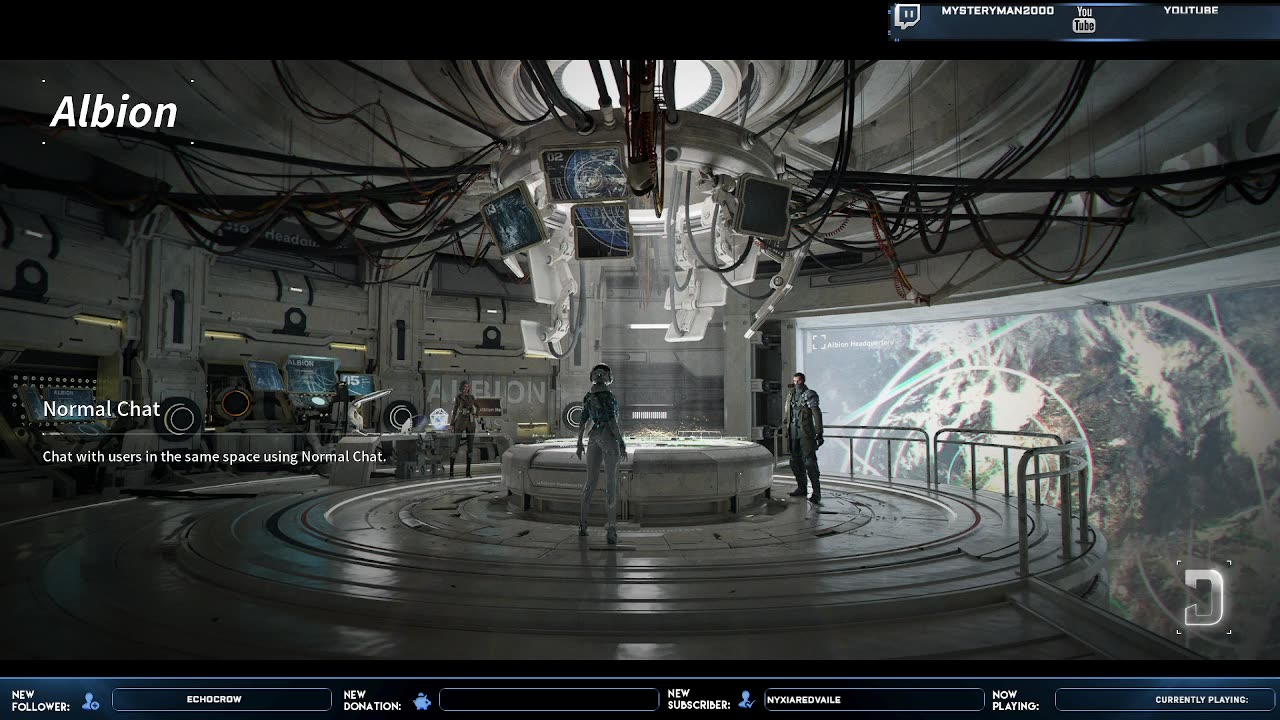Image resolution: width=1280 pixels, height=720 pixels.
Task: Click the glowing D loading logo
Action: click(x=1204, y=598)
